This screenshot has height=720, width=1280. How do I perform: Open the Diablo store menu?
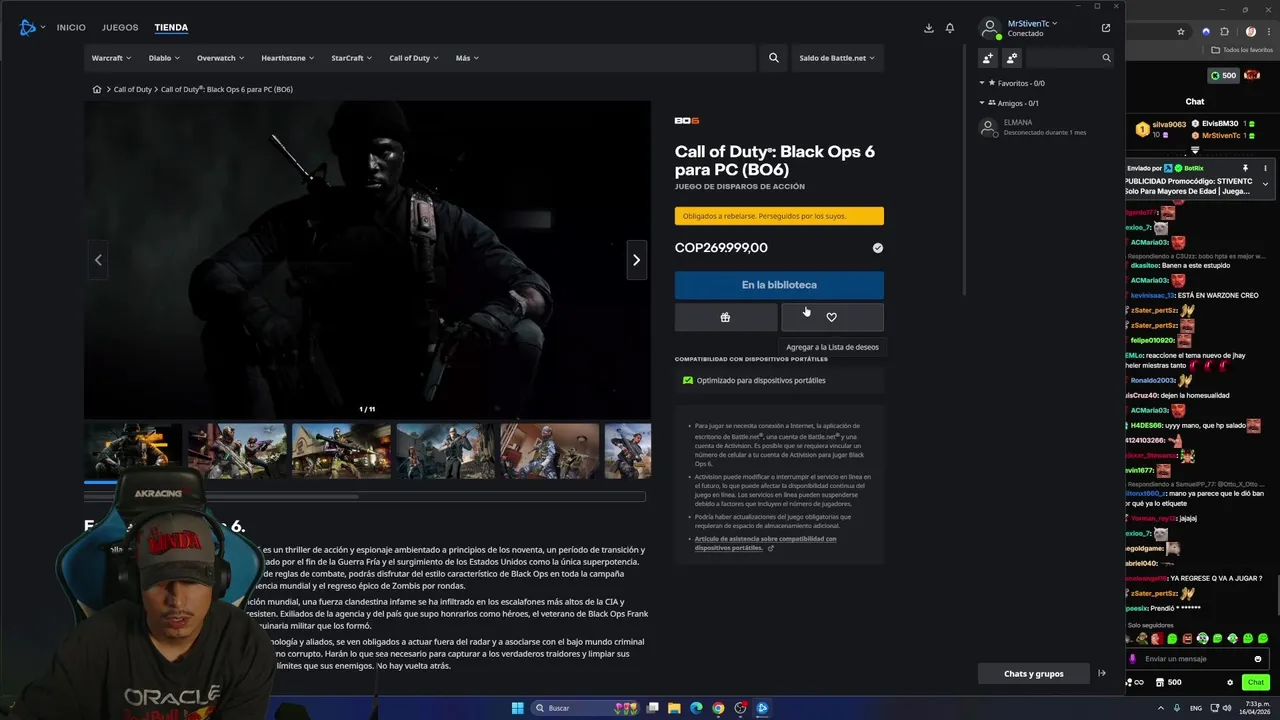pyautogui.click(x=164, y=58)
